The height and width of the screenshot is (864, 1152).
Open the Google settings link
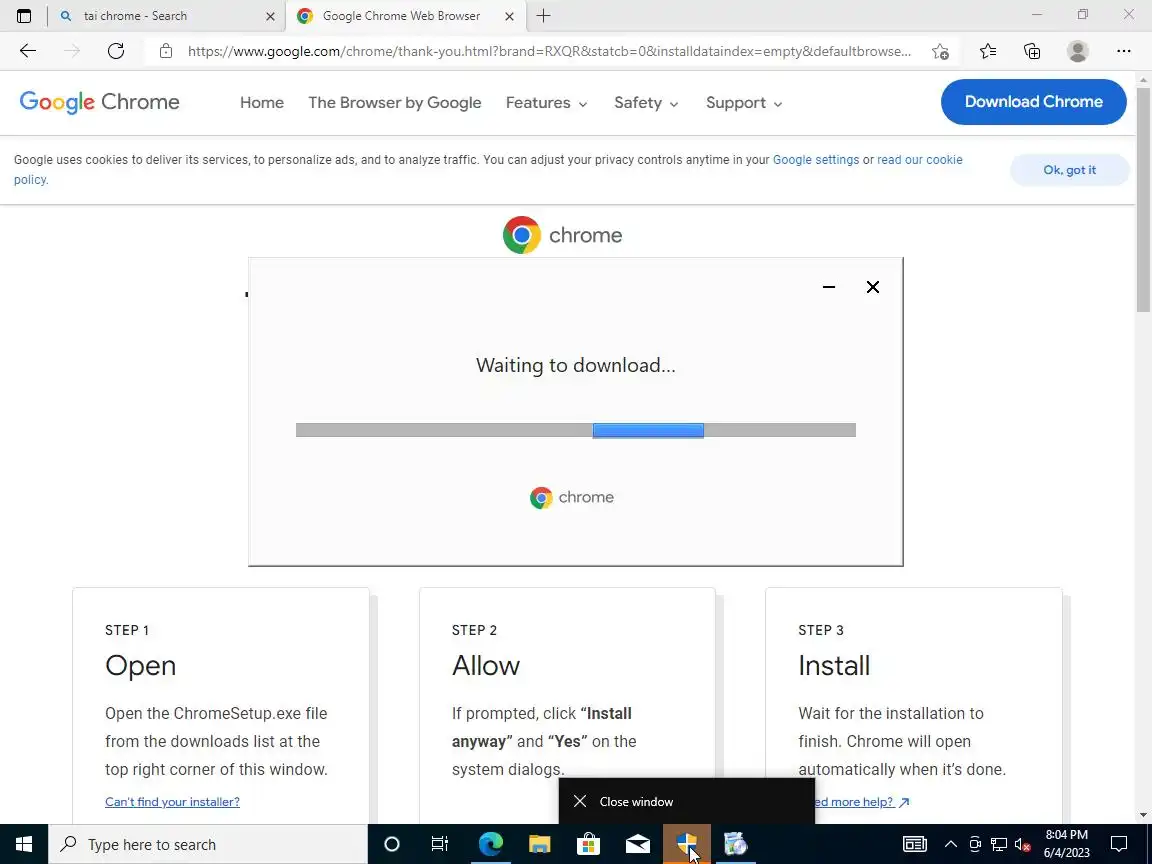(816, 159)
